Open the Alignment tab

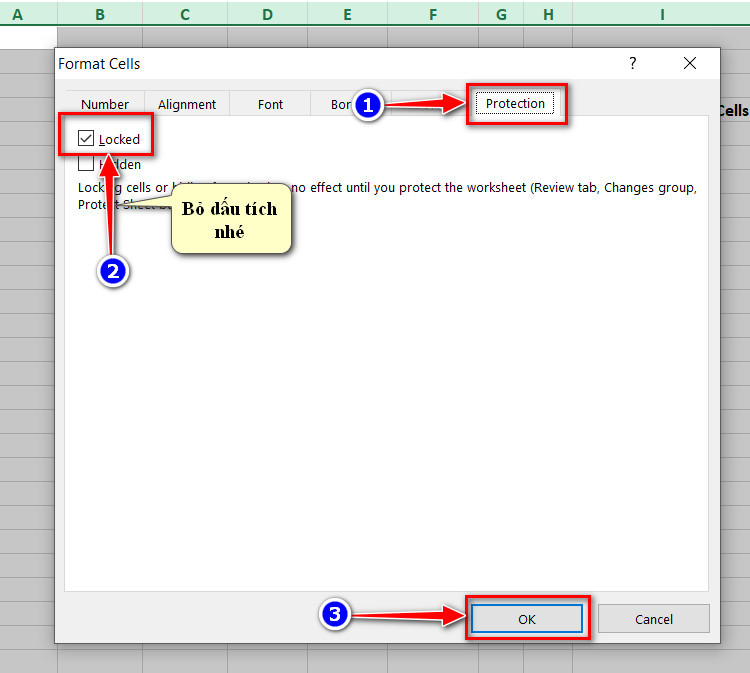pyautogui.click(x=187, y=104)
